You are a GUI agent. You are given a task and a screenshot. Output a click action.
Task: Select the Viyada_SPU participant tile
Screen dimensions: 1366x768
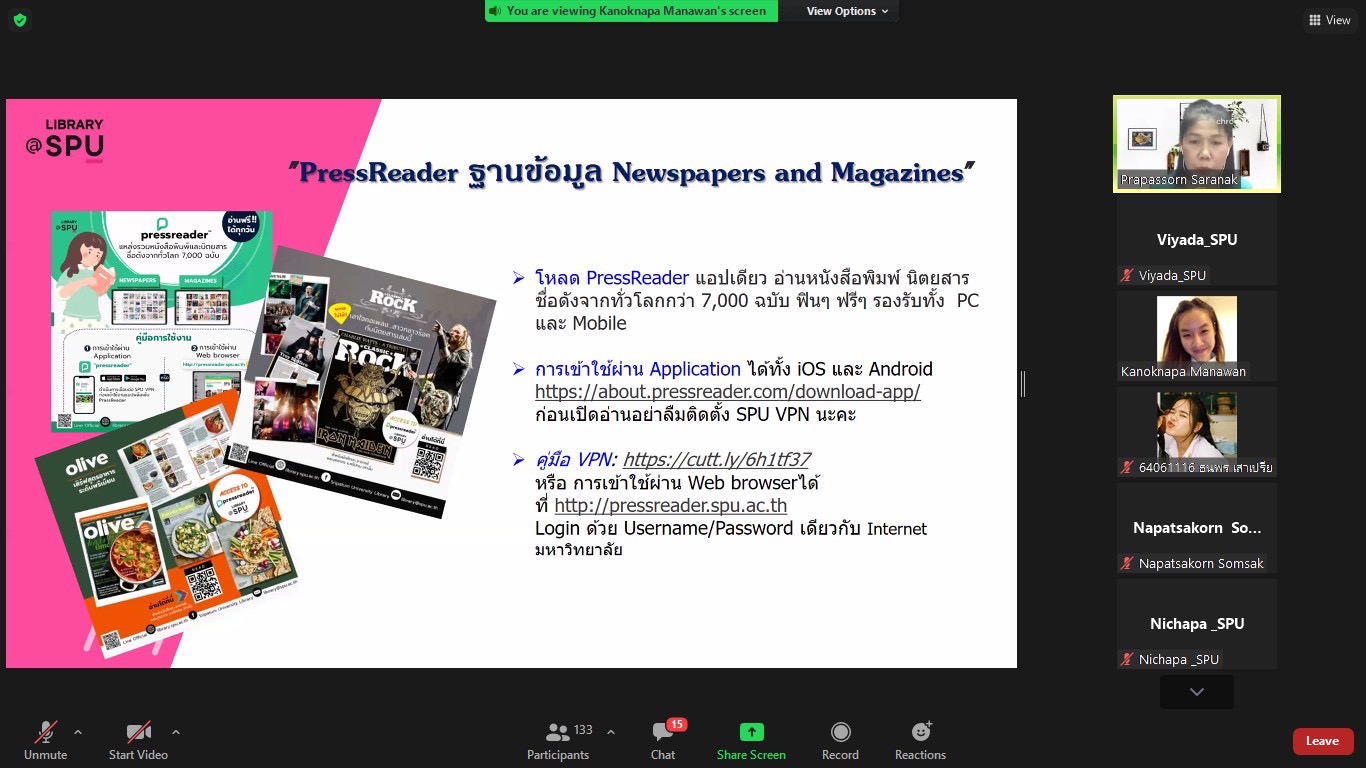1197,240
